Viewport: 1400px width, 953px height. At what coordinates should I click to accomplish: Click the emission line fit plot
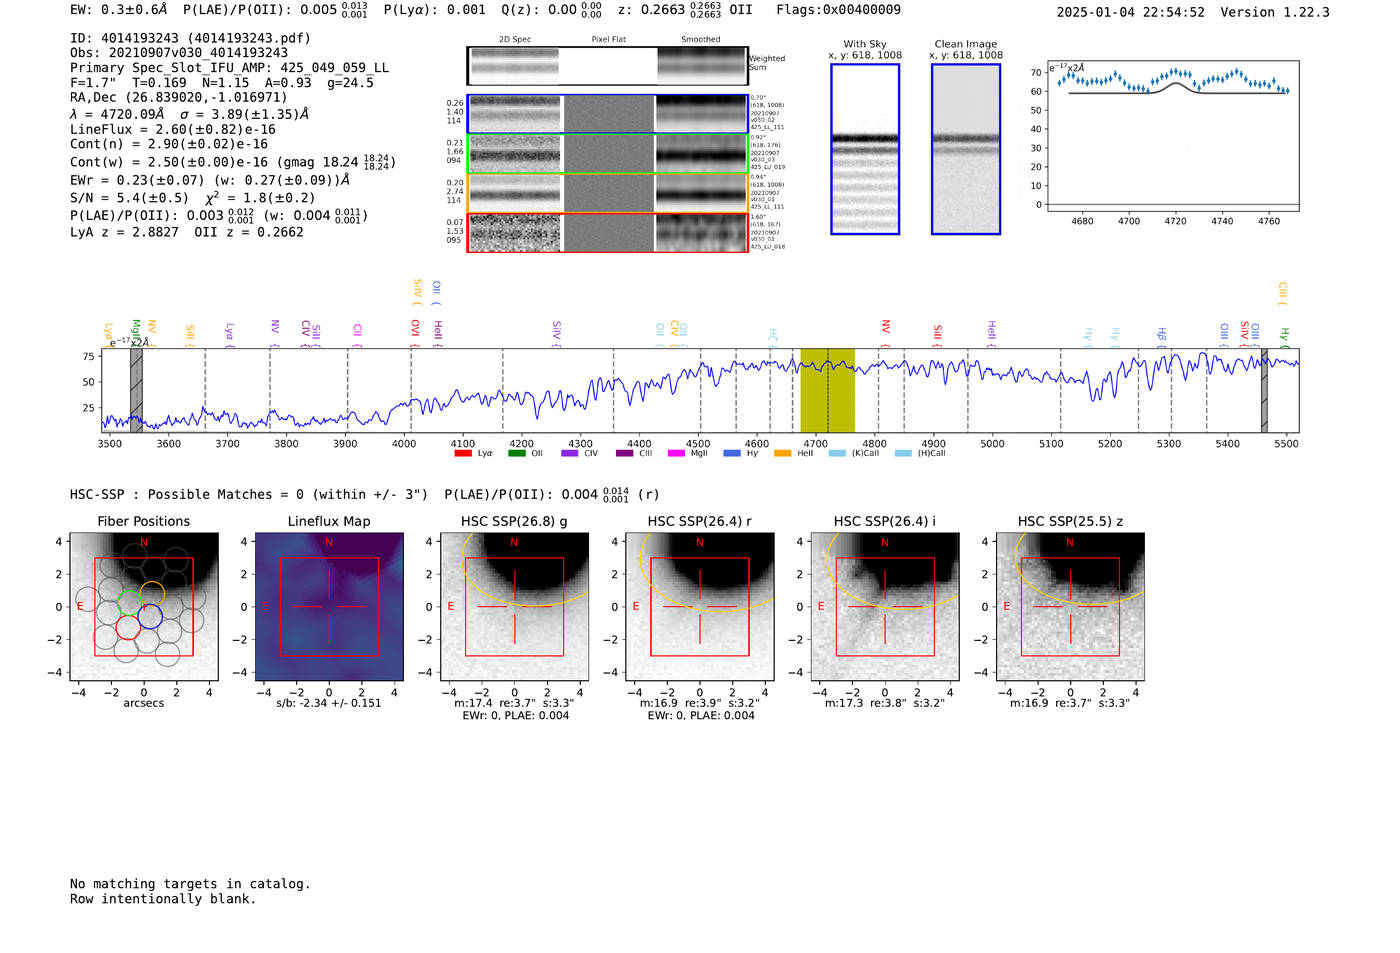[1173, 136]
